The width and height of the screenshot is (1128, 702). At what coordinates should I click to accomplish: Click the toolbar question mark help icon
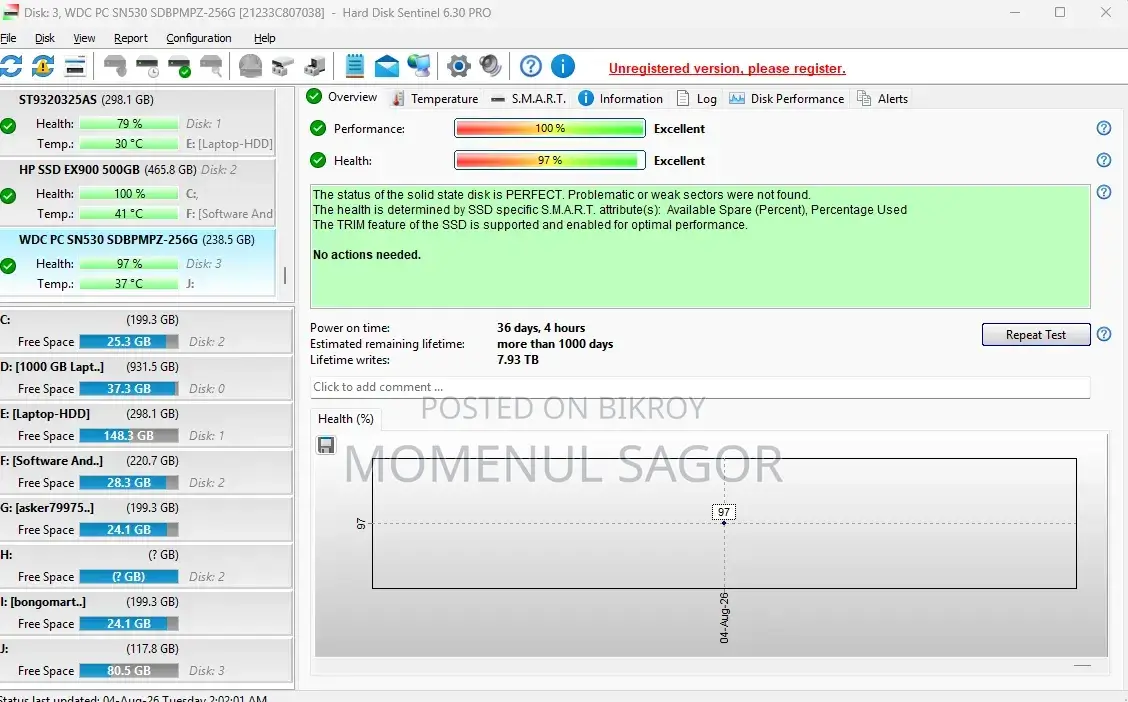(x=531, y=66)
